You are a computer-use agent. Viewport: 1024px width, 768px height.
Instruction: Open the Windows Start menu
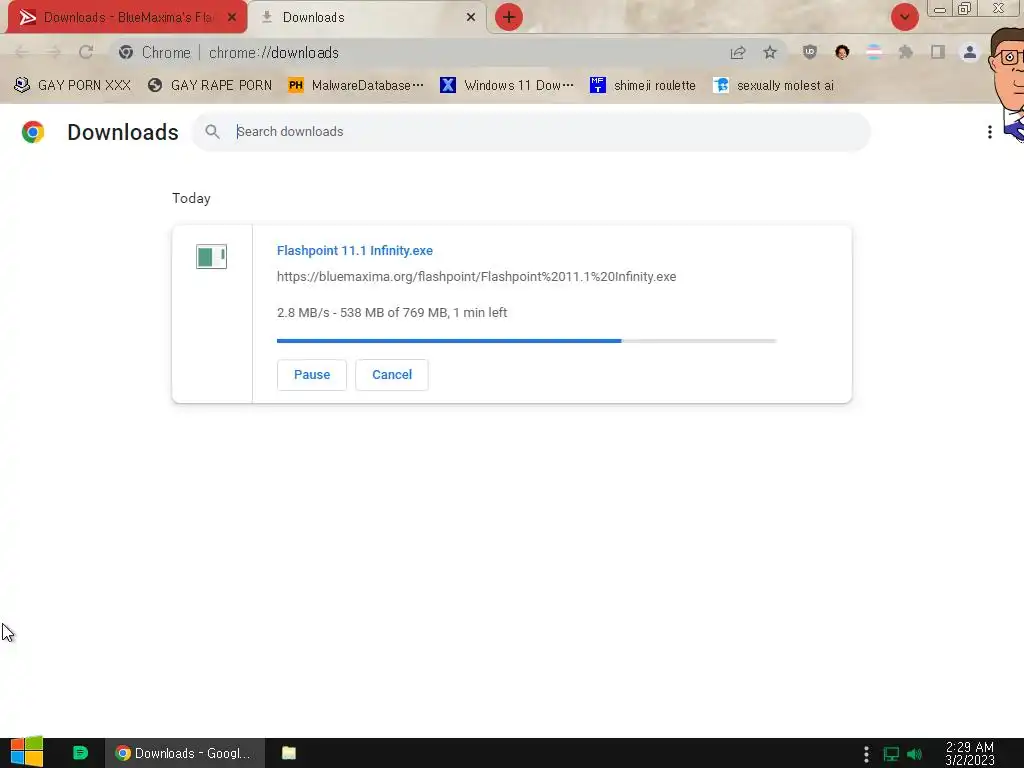pyautogui.click(x=27, y=752)
